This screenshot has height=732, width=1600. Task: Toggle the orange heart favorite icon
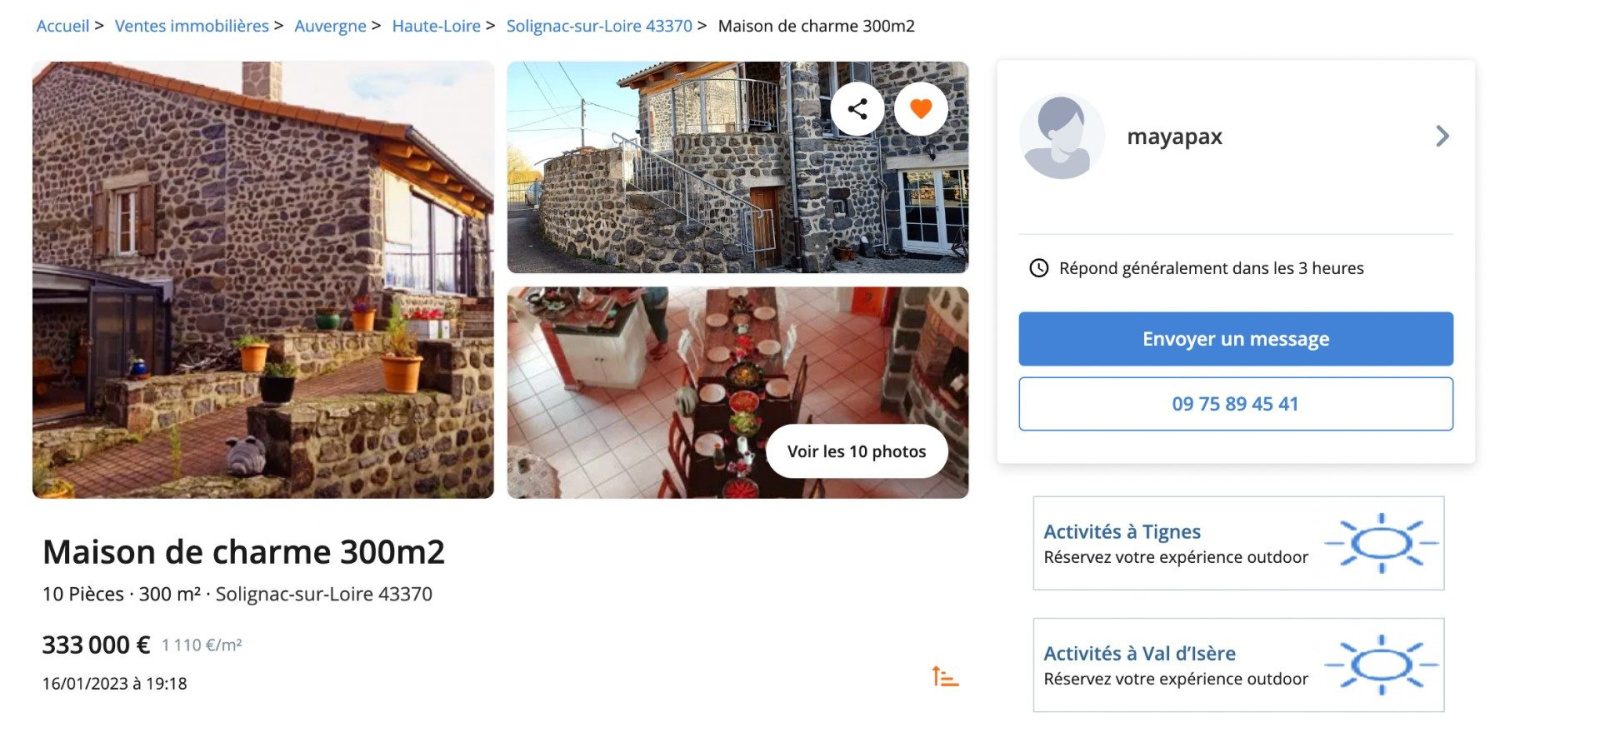921,109
